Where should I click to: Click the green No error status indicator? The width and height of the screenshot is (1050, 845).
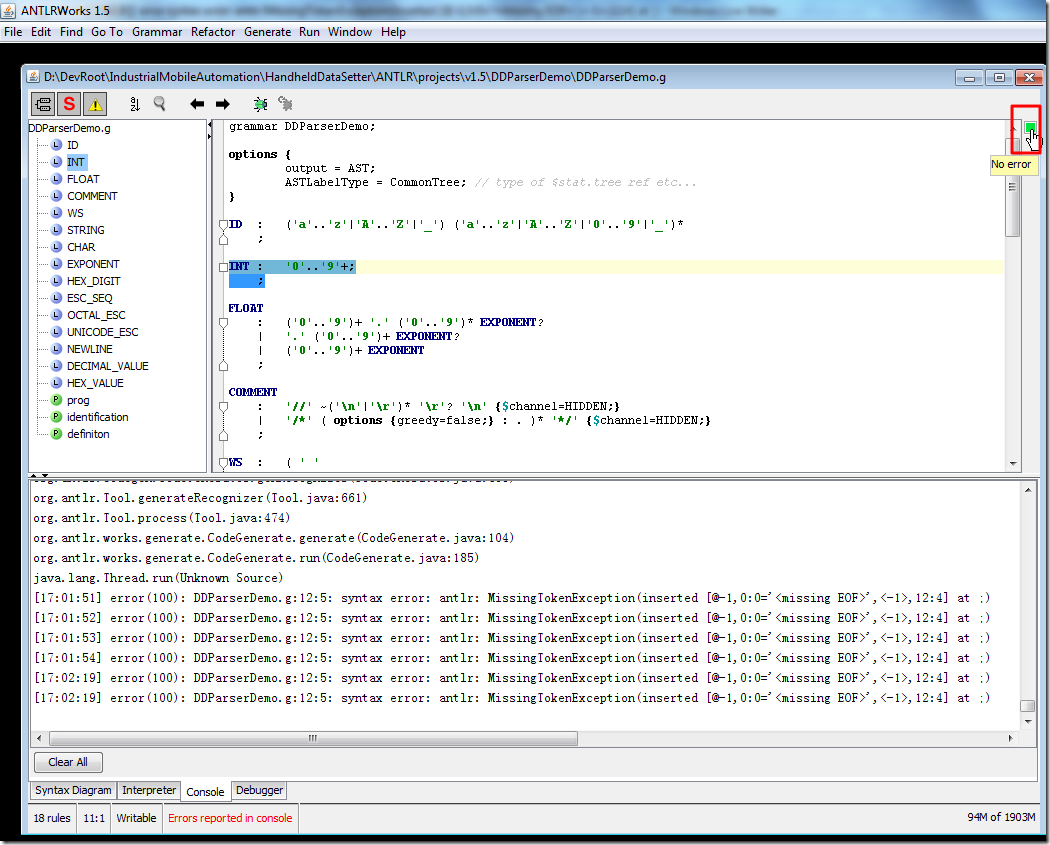1029,128
